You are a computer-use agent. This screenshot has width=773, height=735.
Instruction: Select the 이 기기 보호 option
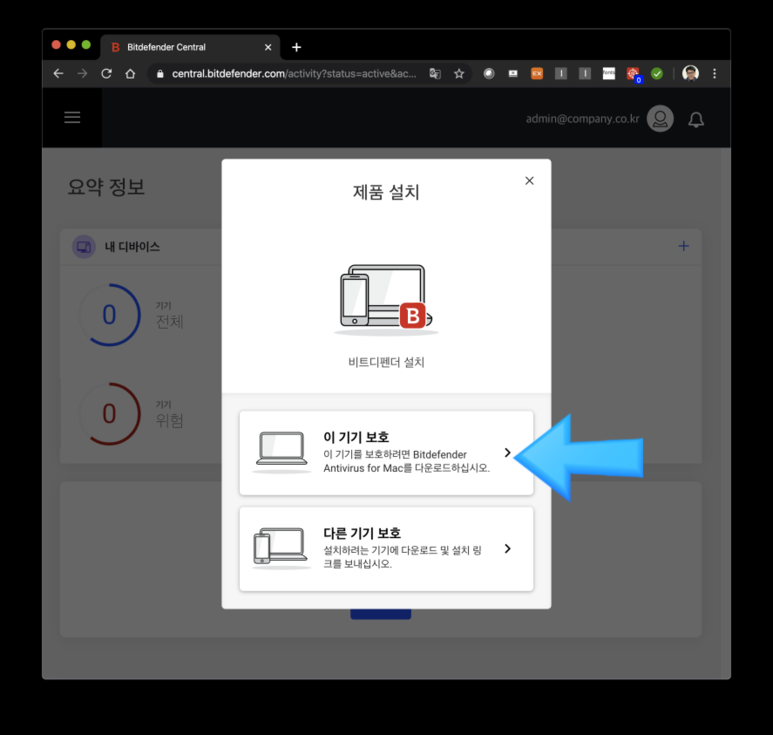[386, 453]
